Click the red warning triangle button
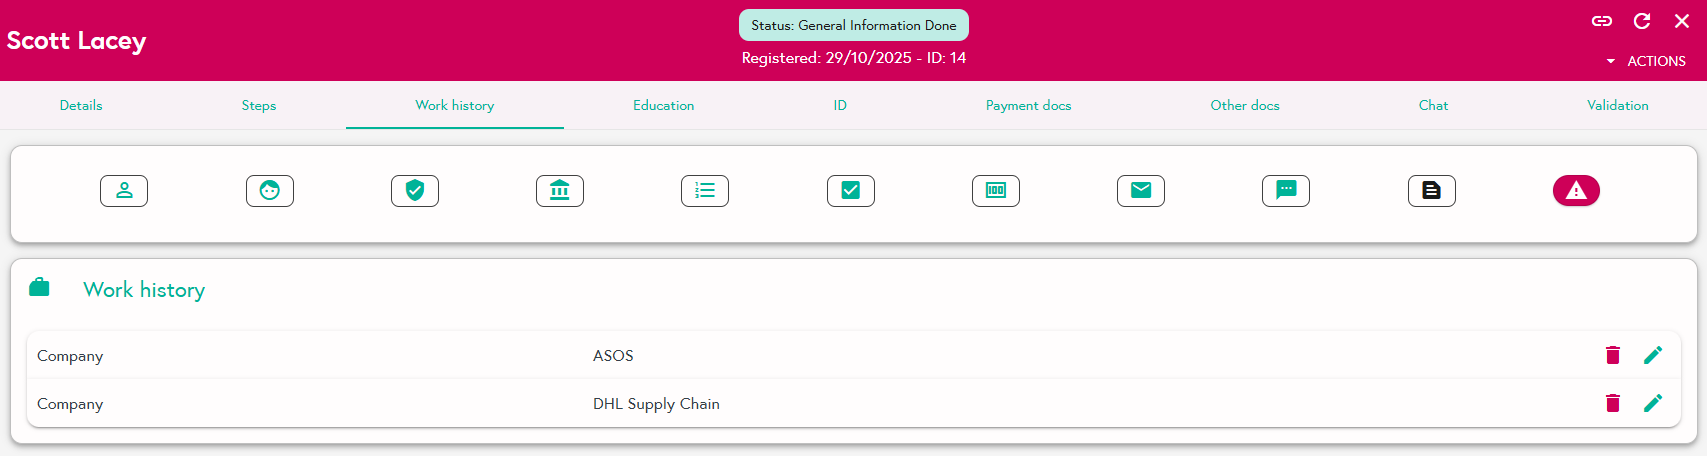Image resolution: width=1707 pixels, height=456 pixels. [x=1576, y=190]
